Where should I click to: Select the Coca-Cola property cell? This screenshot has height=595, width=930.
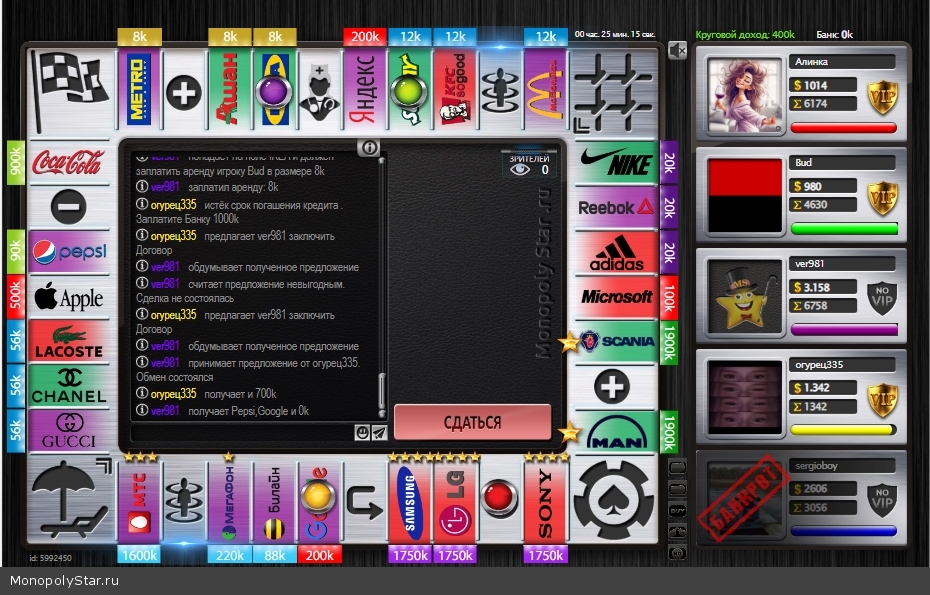click(x=69, y=162)
